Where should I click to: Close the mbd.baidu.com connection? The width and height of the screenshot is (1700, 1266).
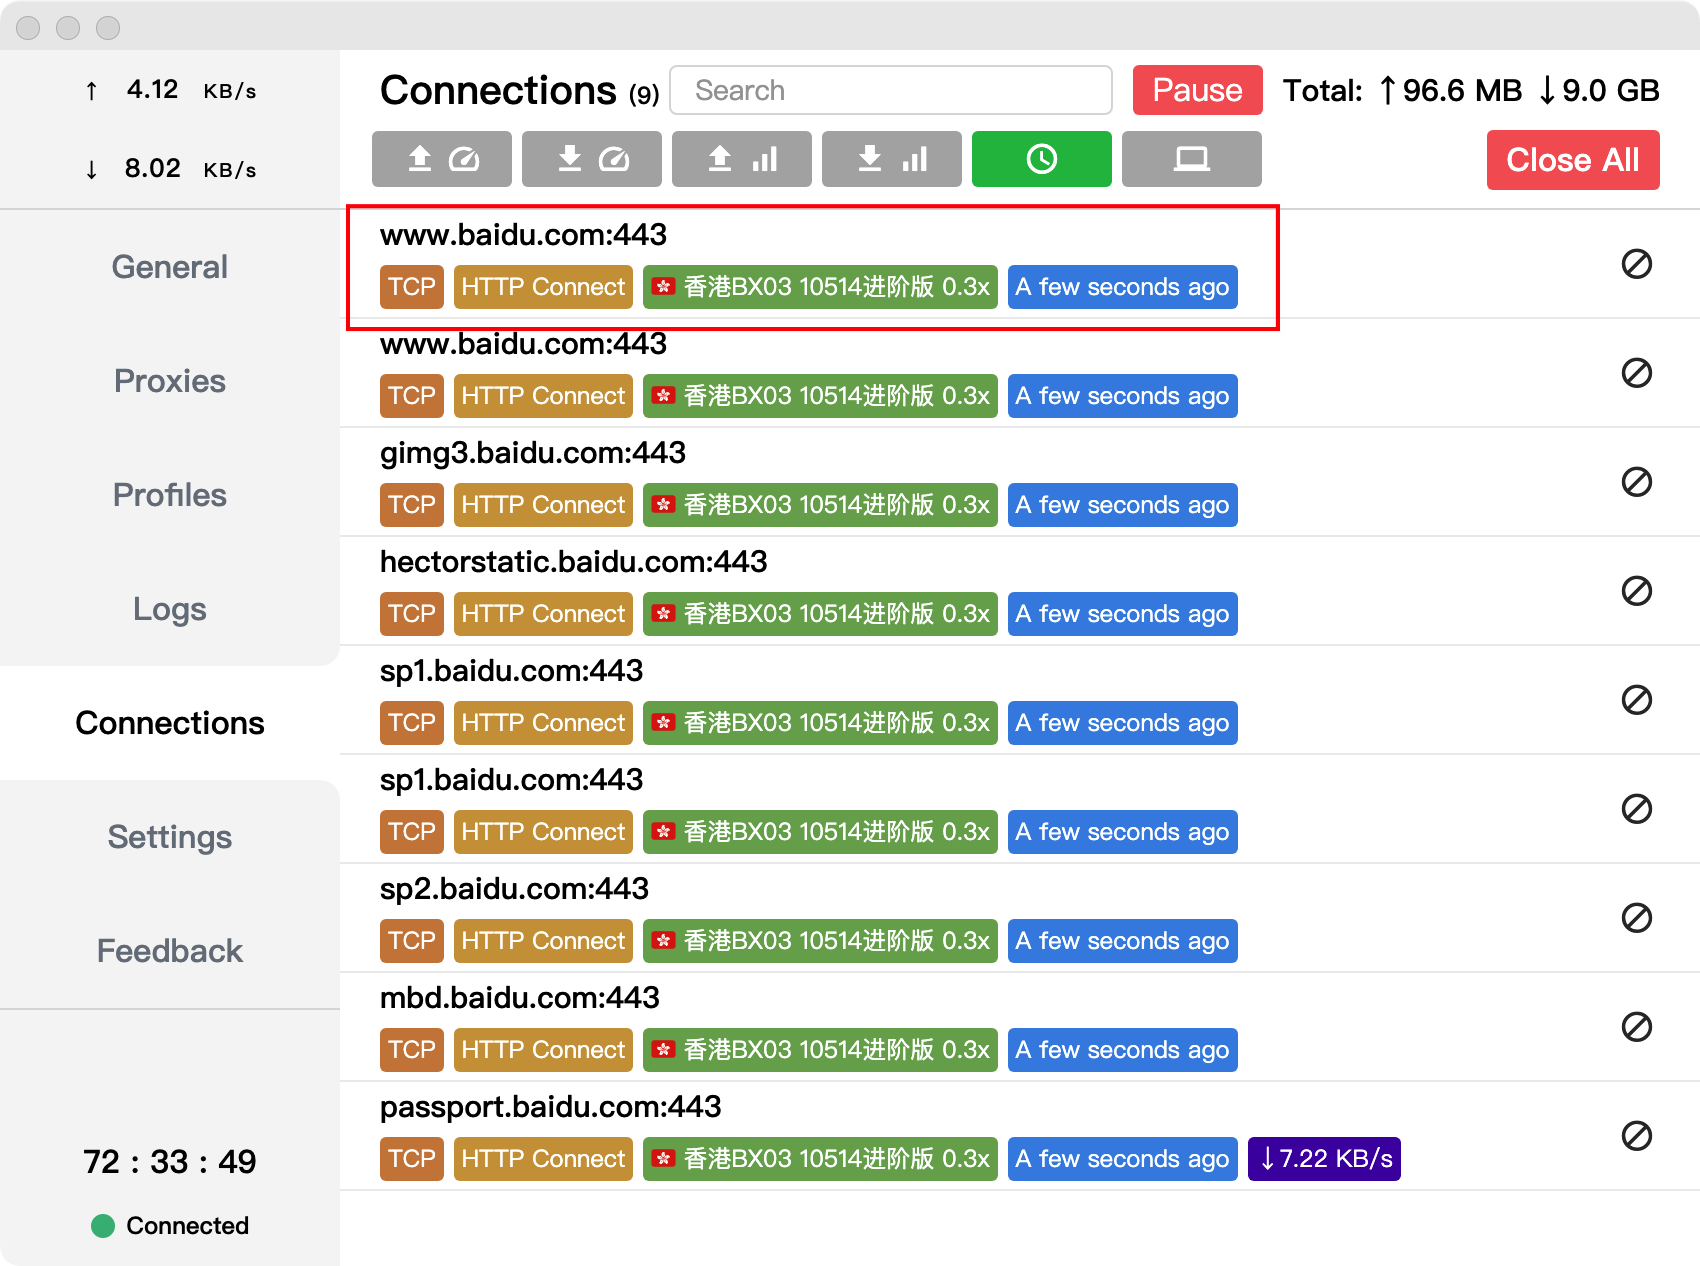(x=1636, y=1027)
